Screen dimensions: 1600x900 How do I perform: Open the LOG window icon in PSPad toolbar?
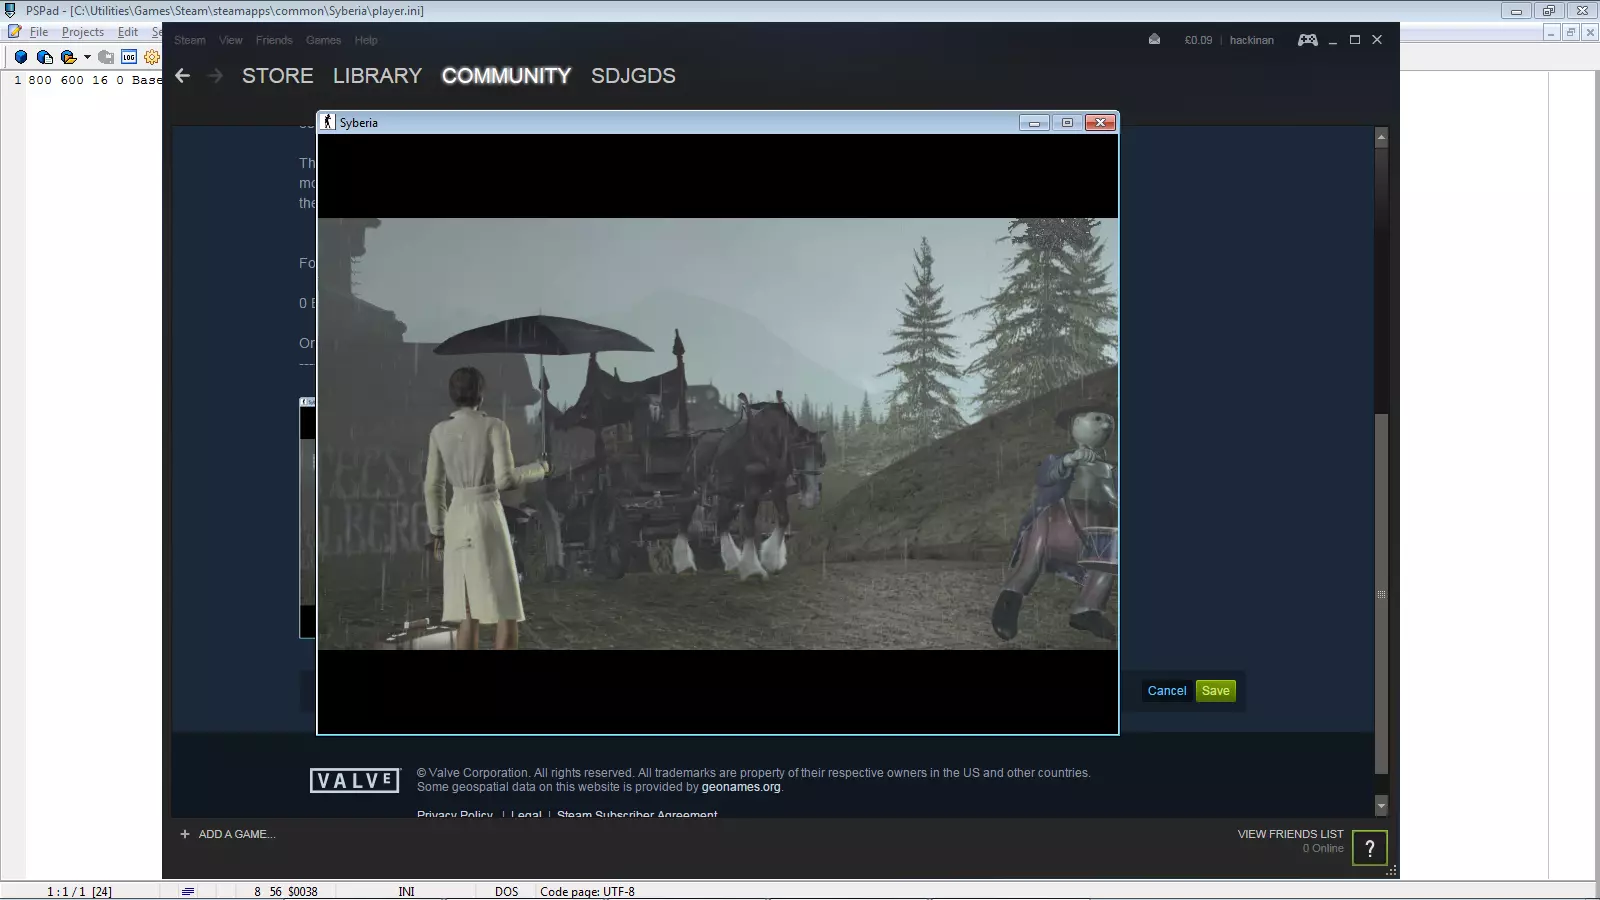point(129,57)
